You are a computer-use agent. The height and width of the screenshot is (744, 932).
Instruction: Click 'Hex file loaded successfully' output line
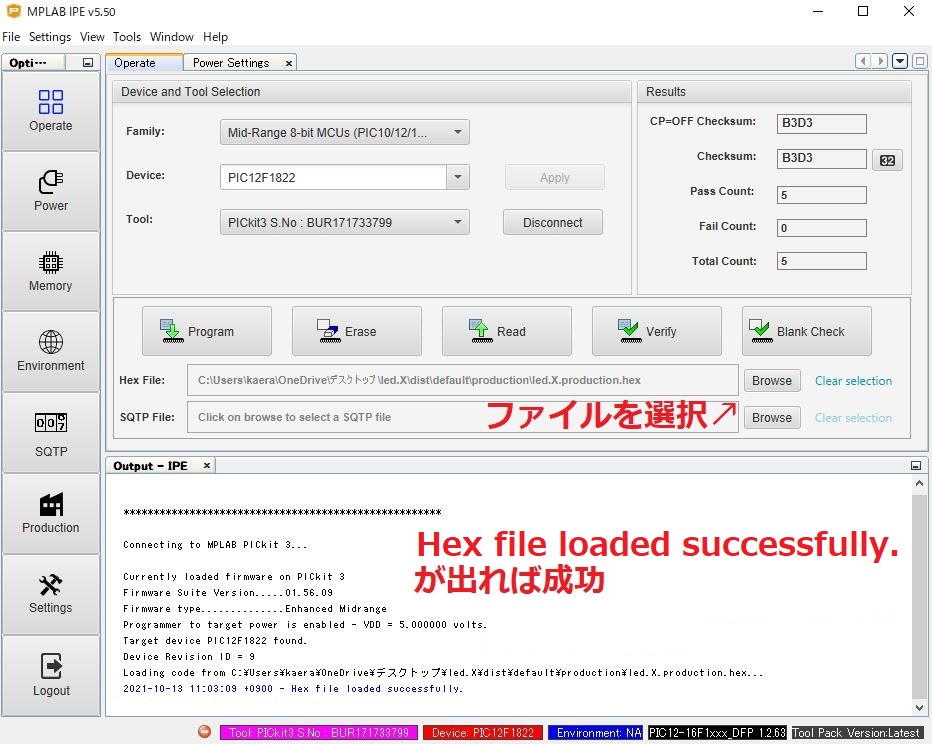coord(292,688)
